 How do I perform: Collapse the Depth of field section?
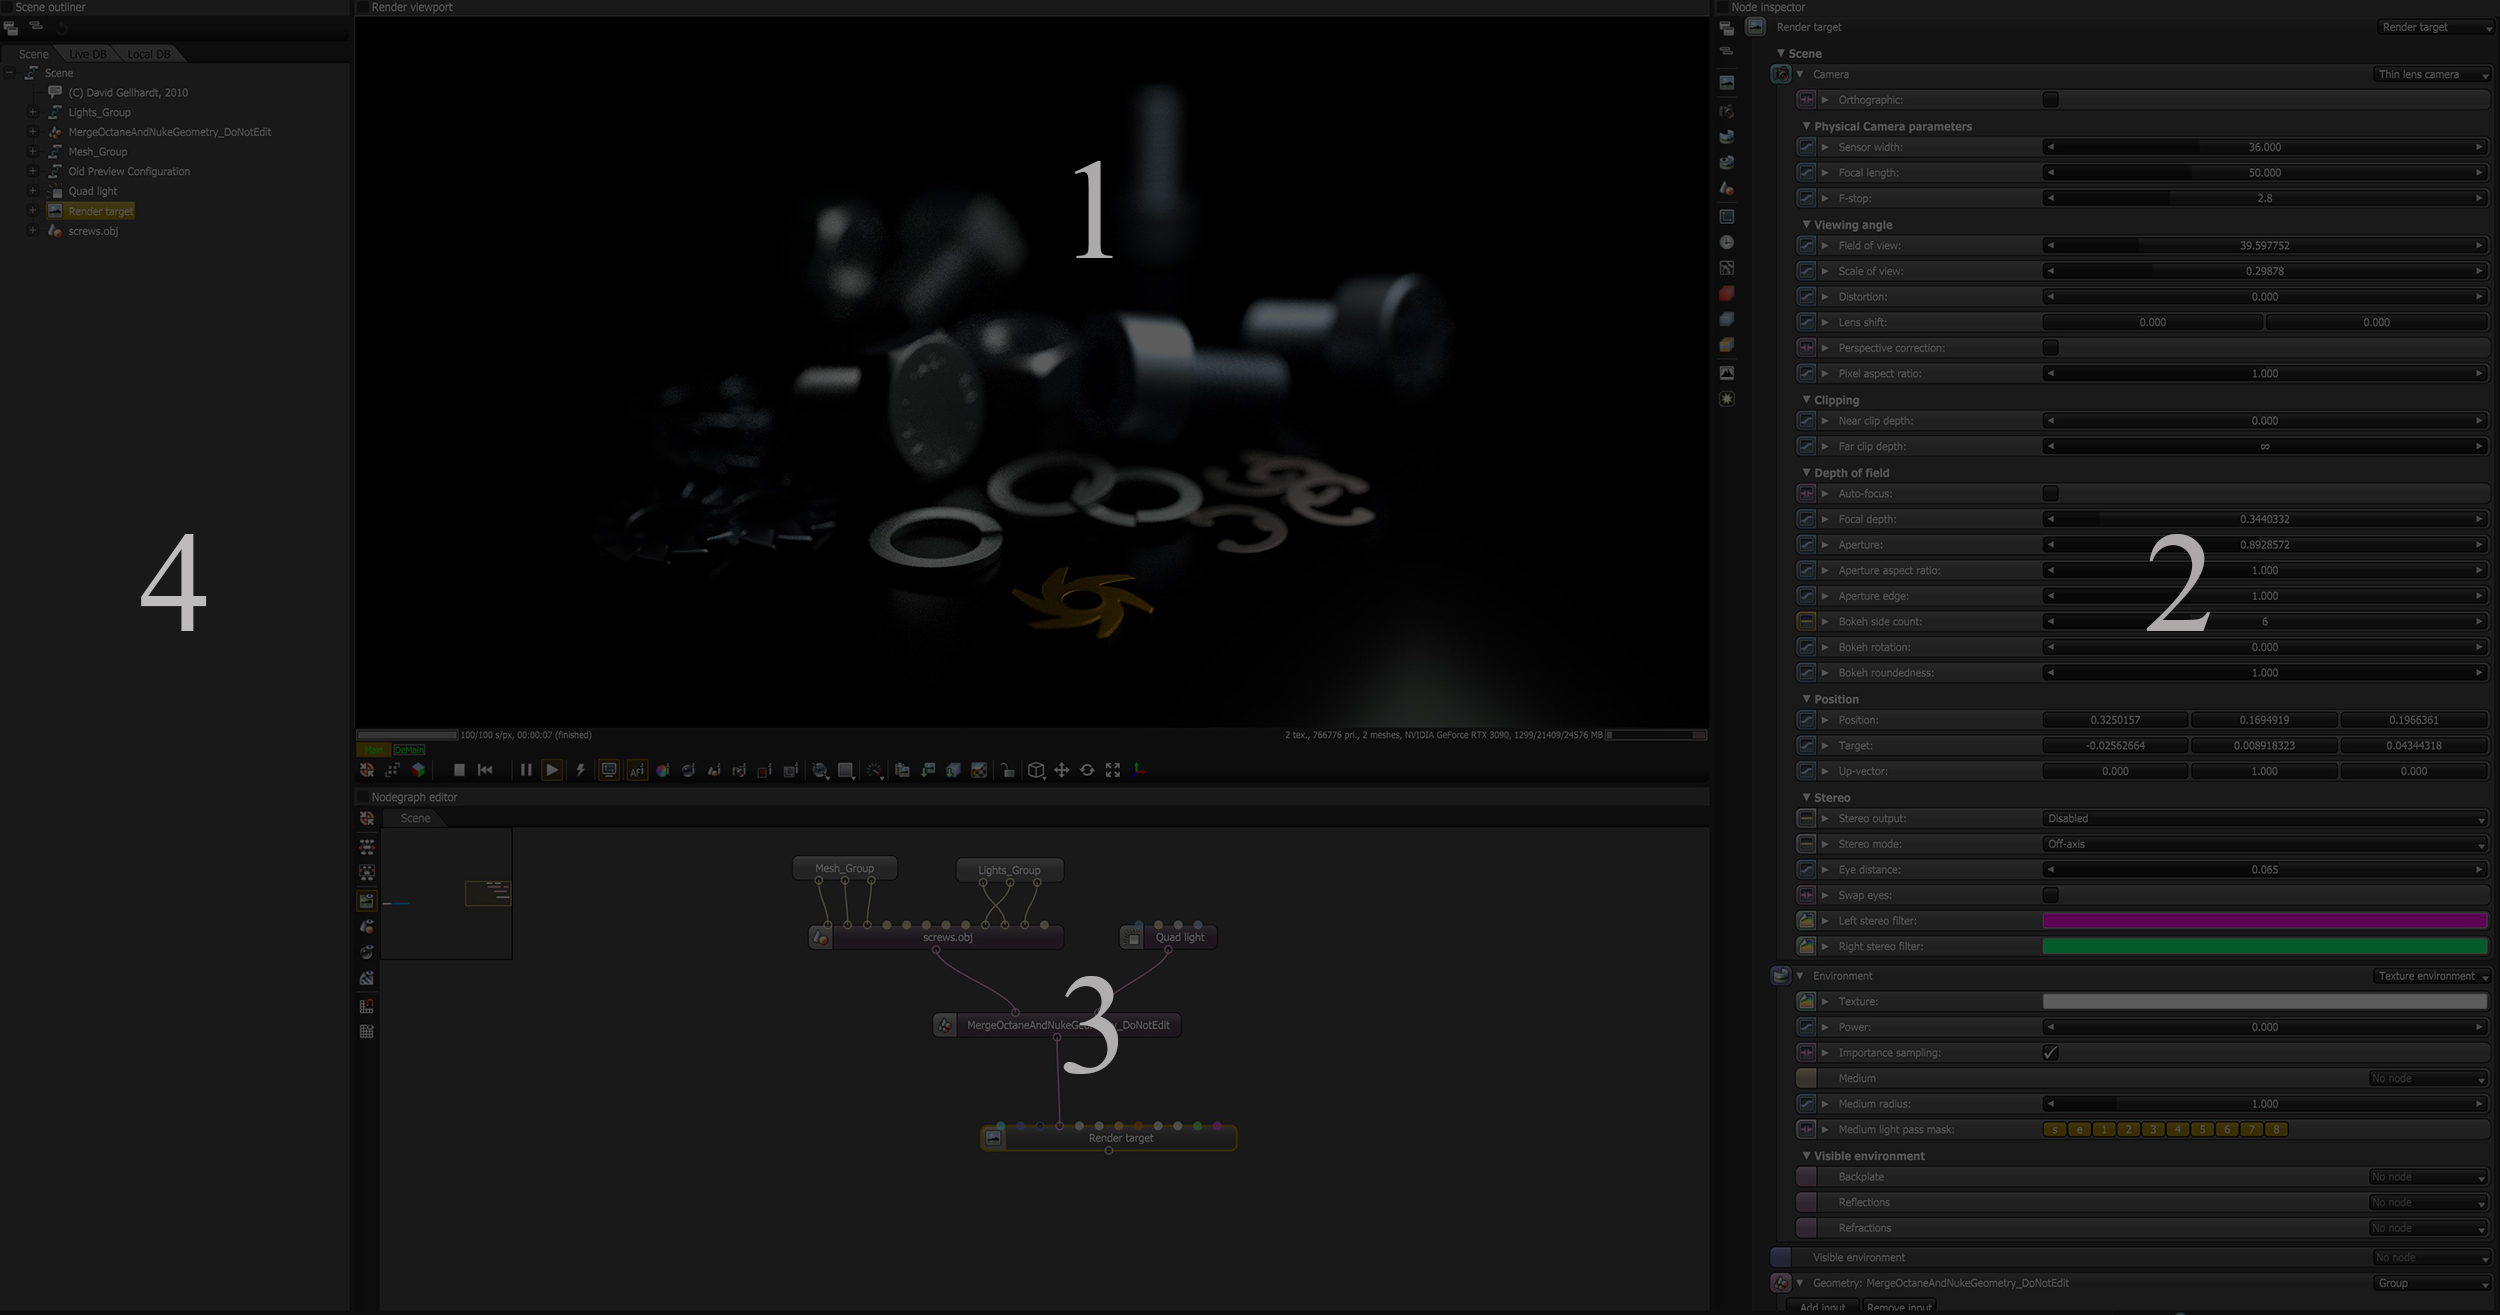[1806, 473]
